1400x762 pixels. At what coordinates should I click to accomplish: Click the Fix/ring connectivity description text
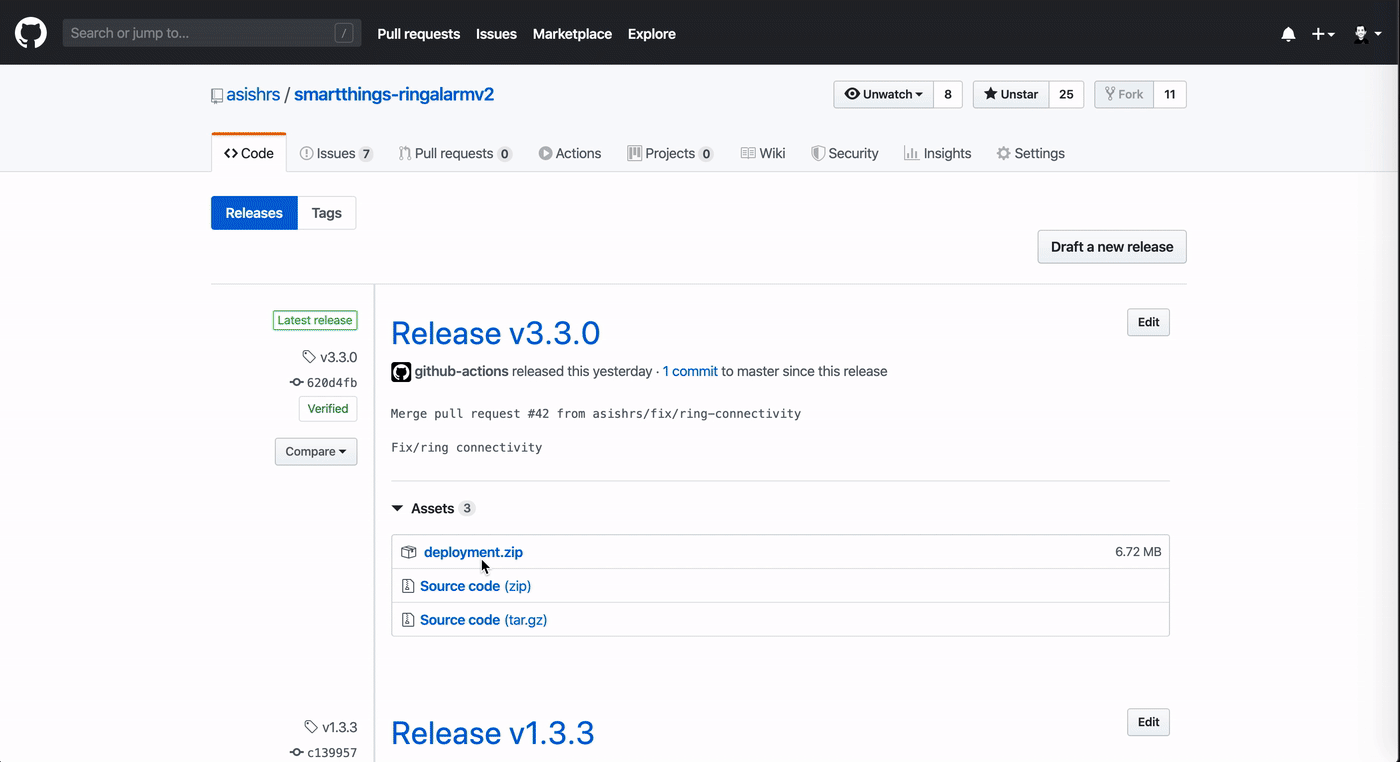(467, 447)
